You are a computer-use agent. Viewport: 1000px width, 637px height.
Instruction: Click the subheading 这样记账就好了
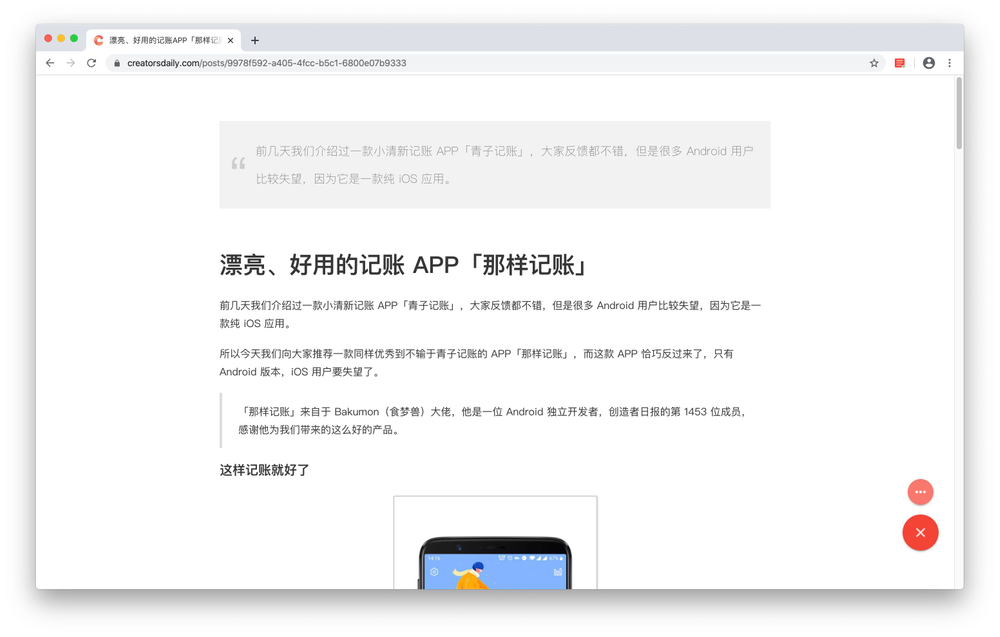pyautogui.click(x=265, y=470)
